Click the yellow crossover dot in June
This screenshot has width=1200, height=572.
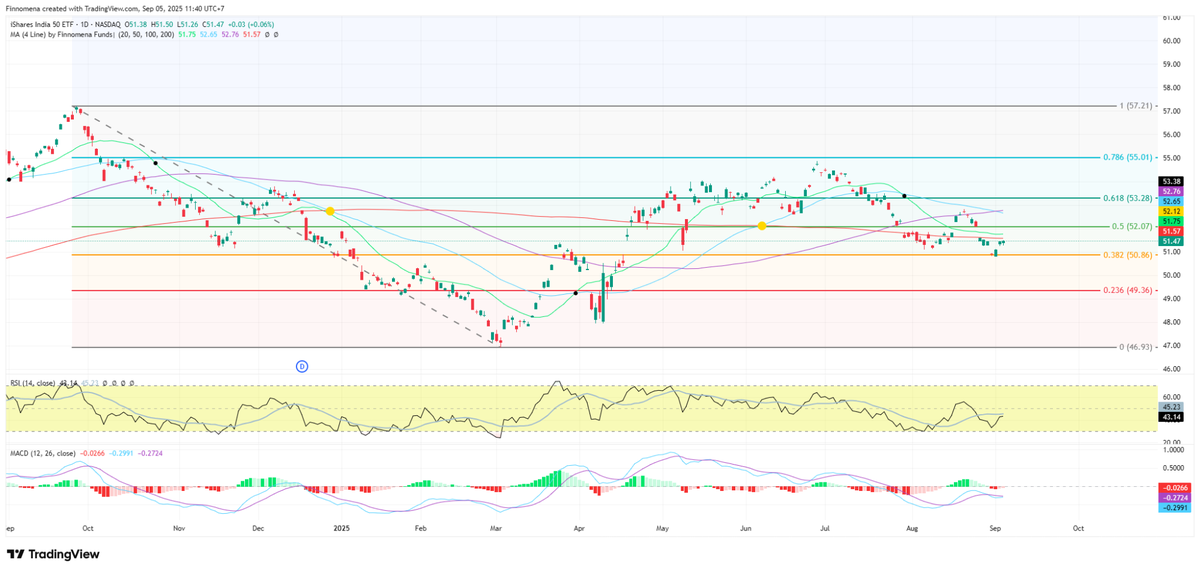click(x=762, y=226)
